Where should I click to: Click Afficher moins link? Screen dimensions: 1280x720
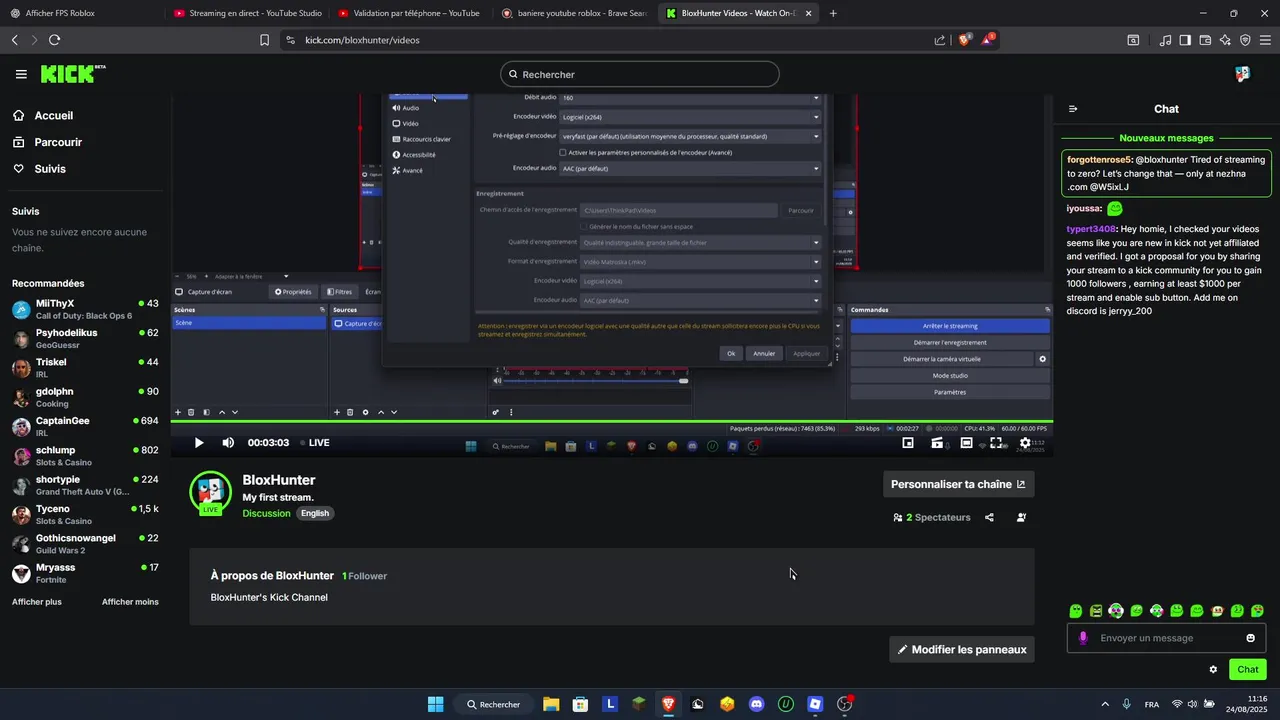(130, 602)
